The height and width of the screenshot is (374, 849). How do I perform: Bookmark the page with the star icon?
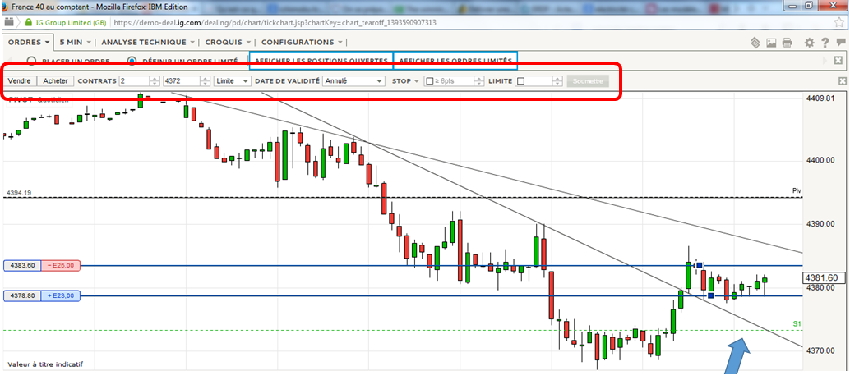[x=839, y=22]
